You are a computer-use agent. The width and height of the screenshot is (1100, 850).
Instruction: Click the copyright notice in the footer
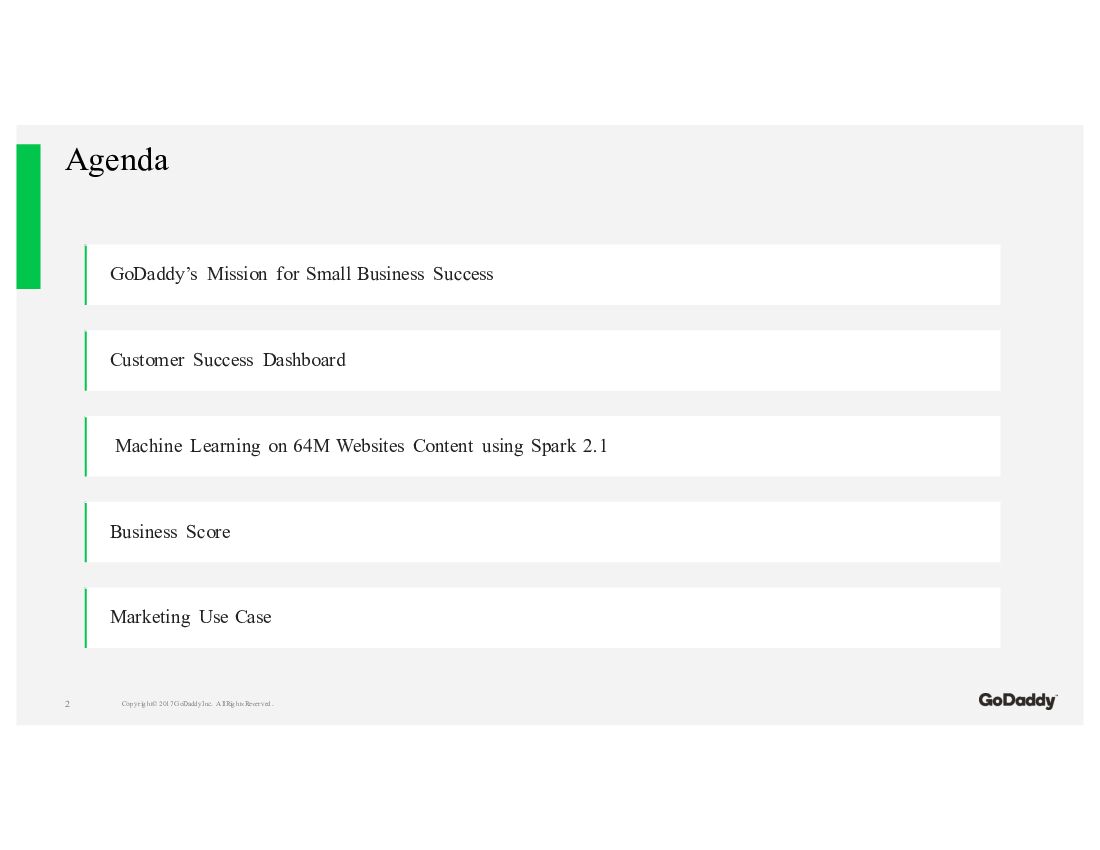click(197, 704)
